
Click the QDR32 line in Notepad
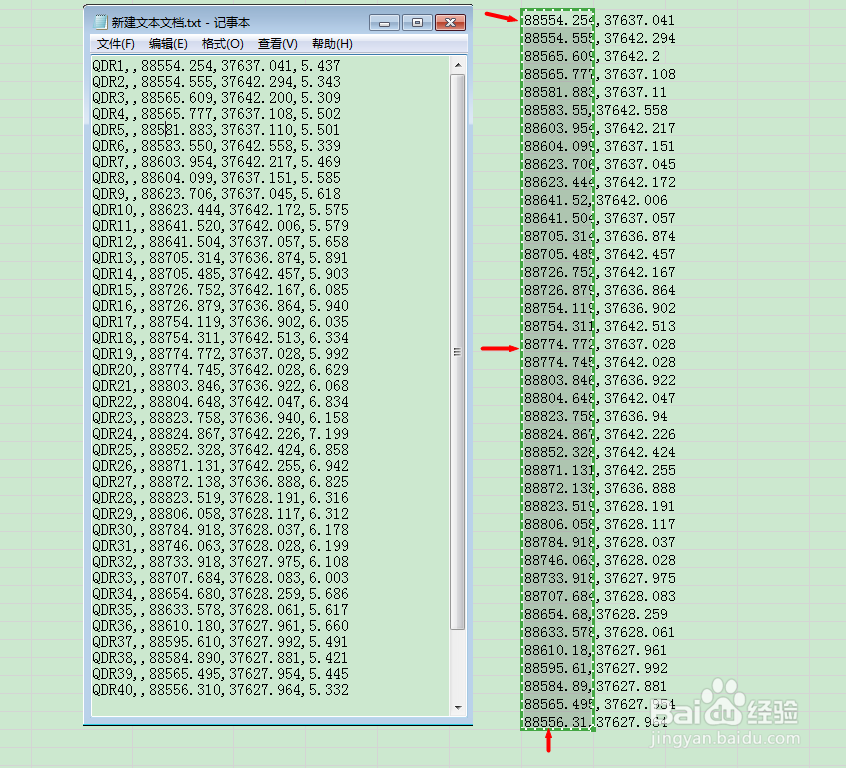[221, 562]
